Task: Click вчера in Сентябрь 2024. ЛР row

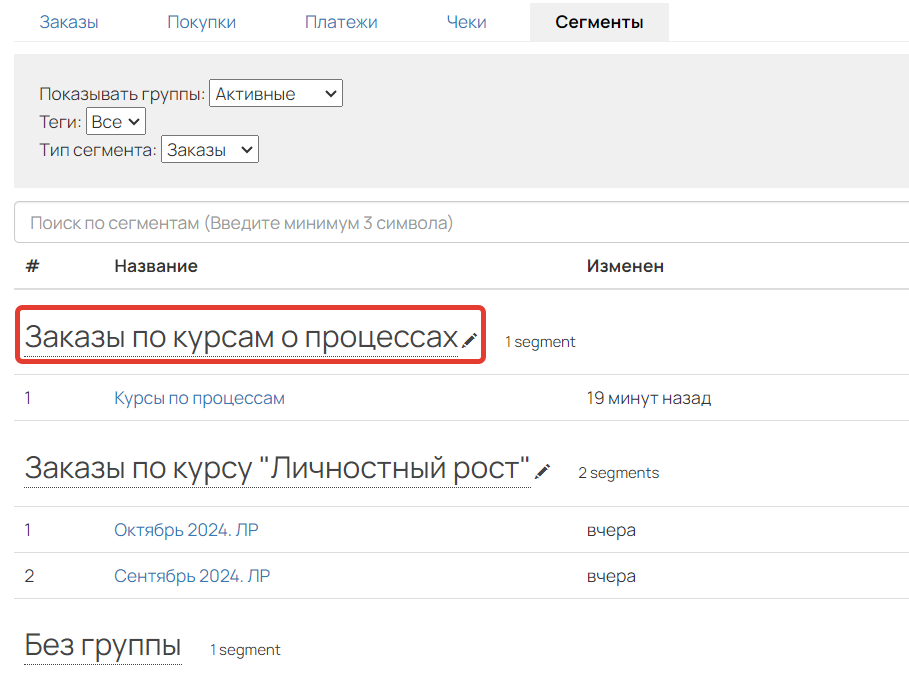Action: (x=611, y=576)
